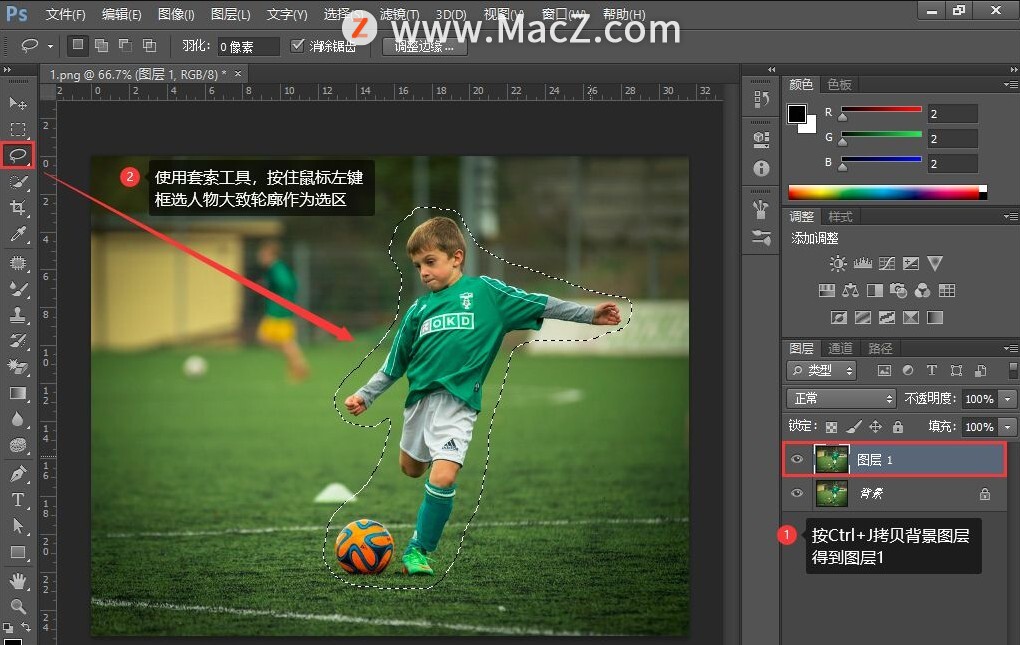Select the Sponge tool
The width and height of the screenshot is (1020, 645).
coord(18,445)
